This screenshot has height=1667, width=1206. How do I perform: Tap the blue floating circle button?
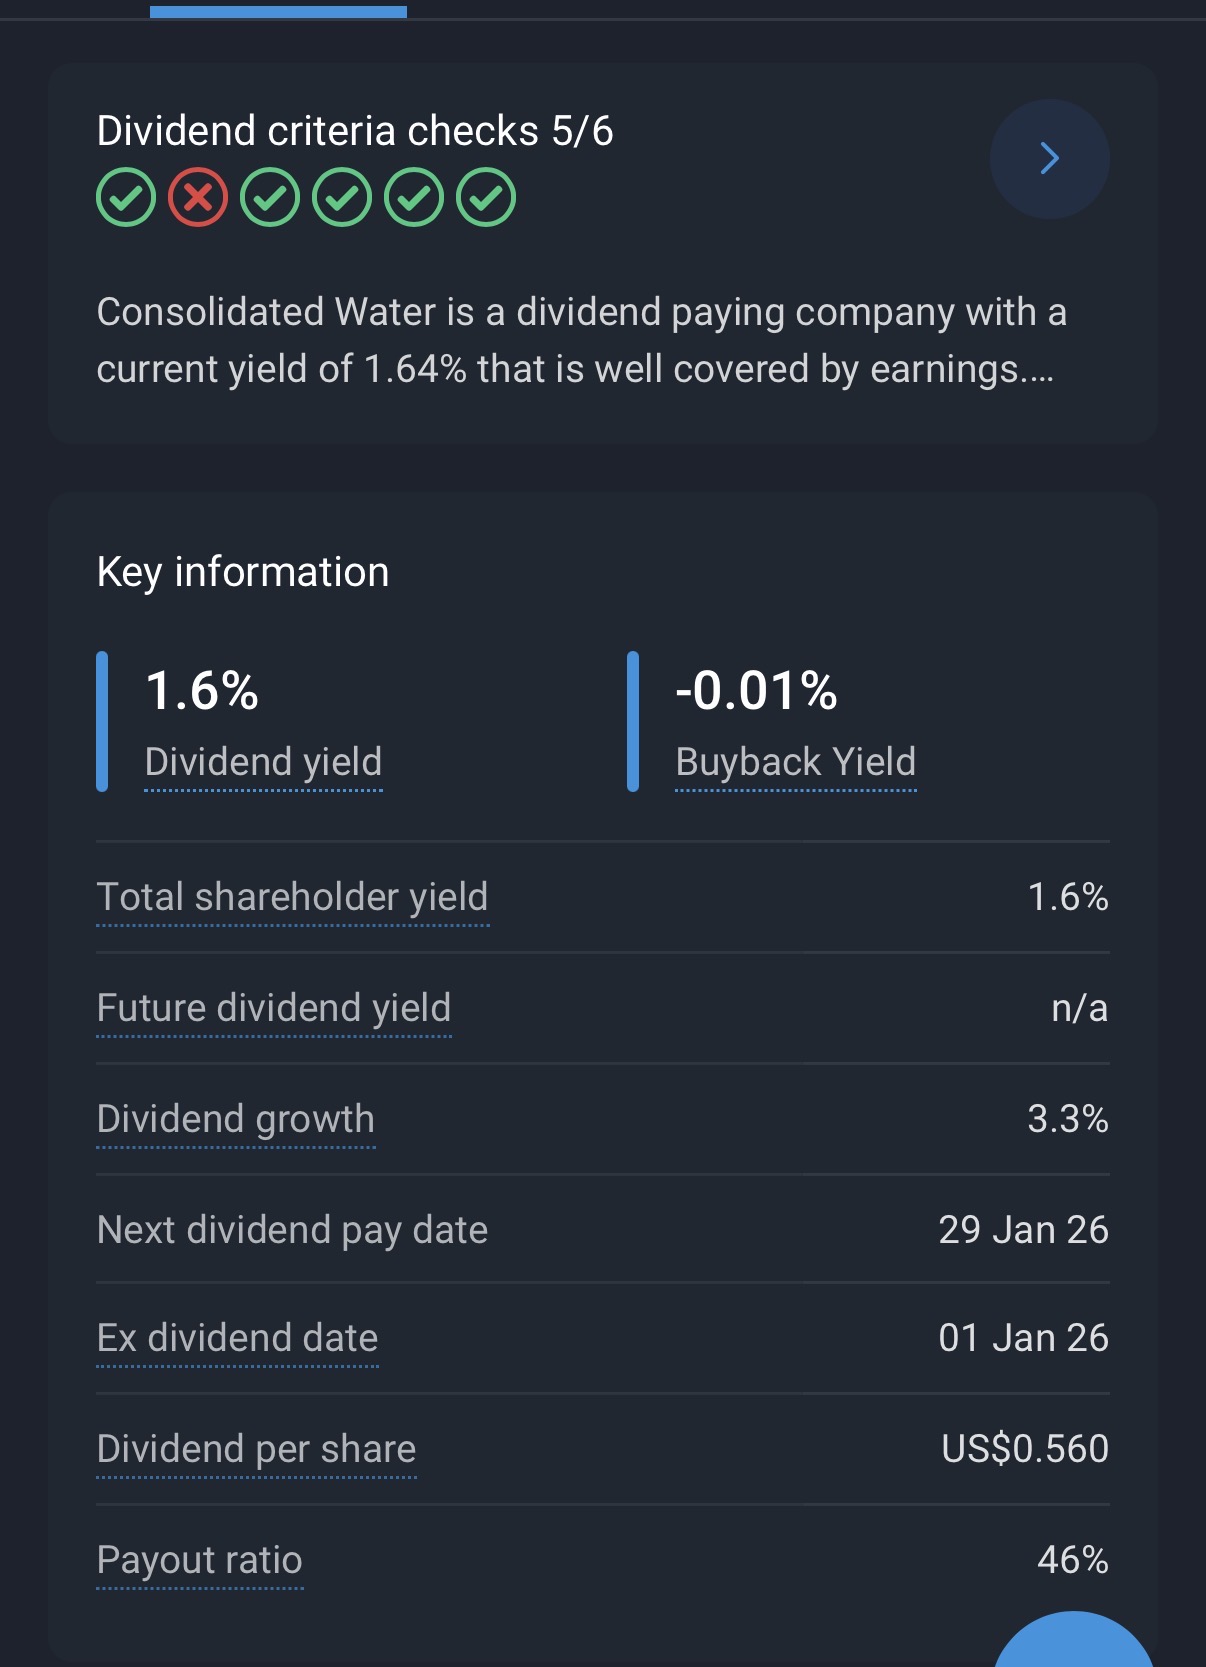click(1074, 1645)
